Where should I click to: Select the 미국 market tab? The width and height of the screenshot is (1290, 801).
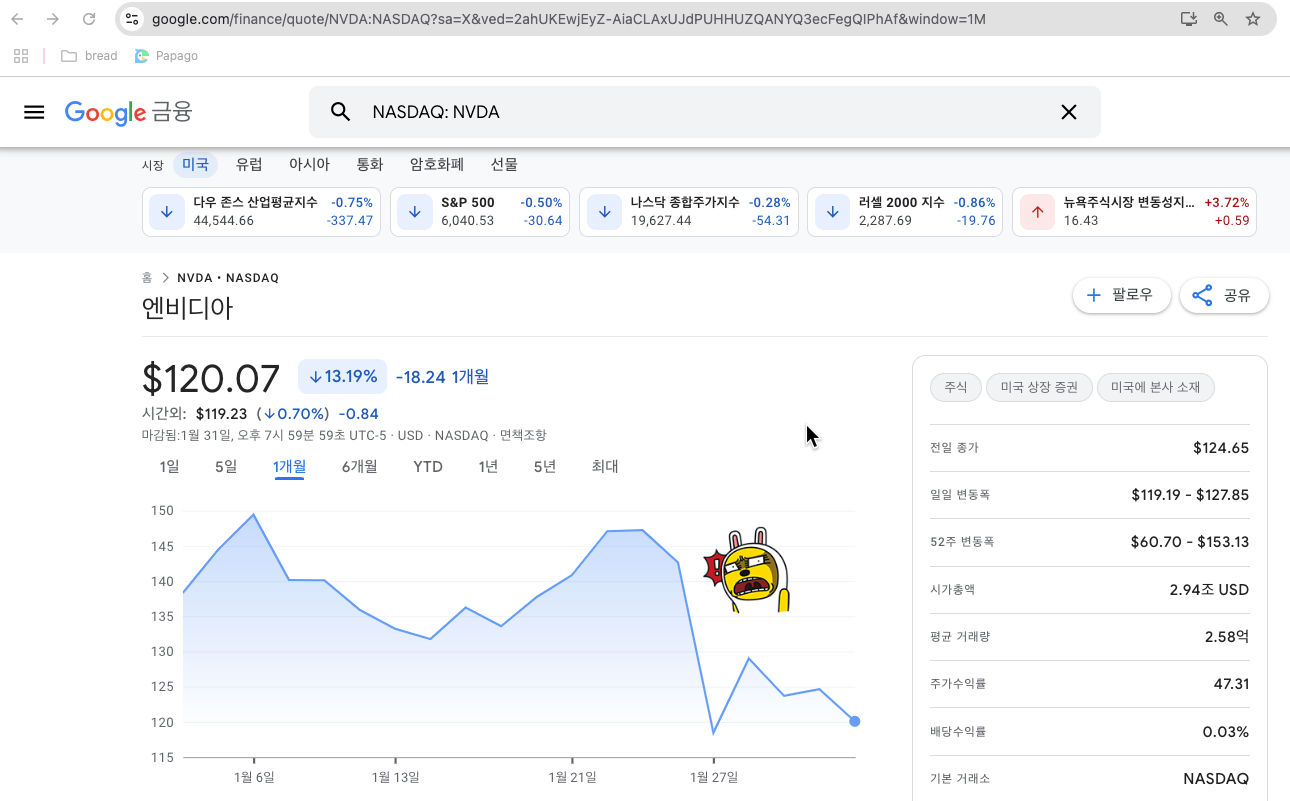tap(195, 165)
